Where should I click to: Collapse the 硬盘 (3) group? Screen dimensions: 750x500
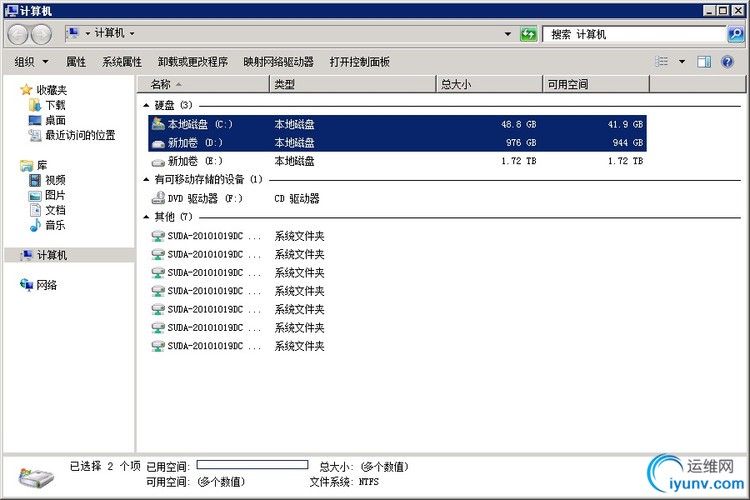(x=146, y=105)
